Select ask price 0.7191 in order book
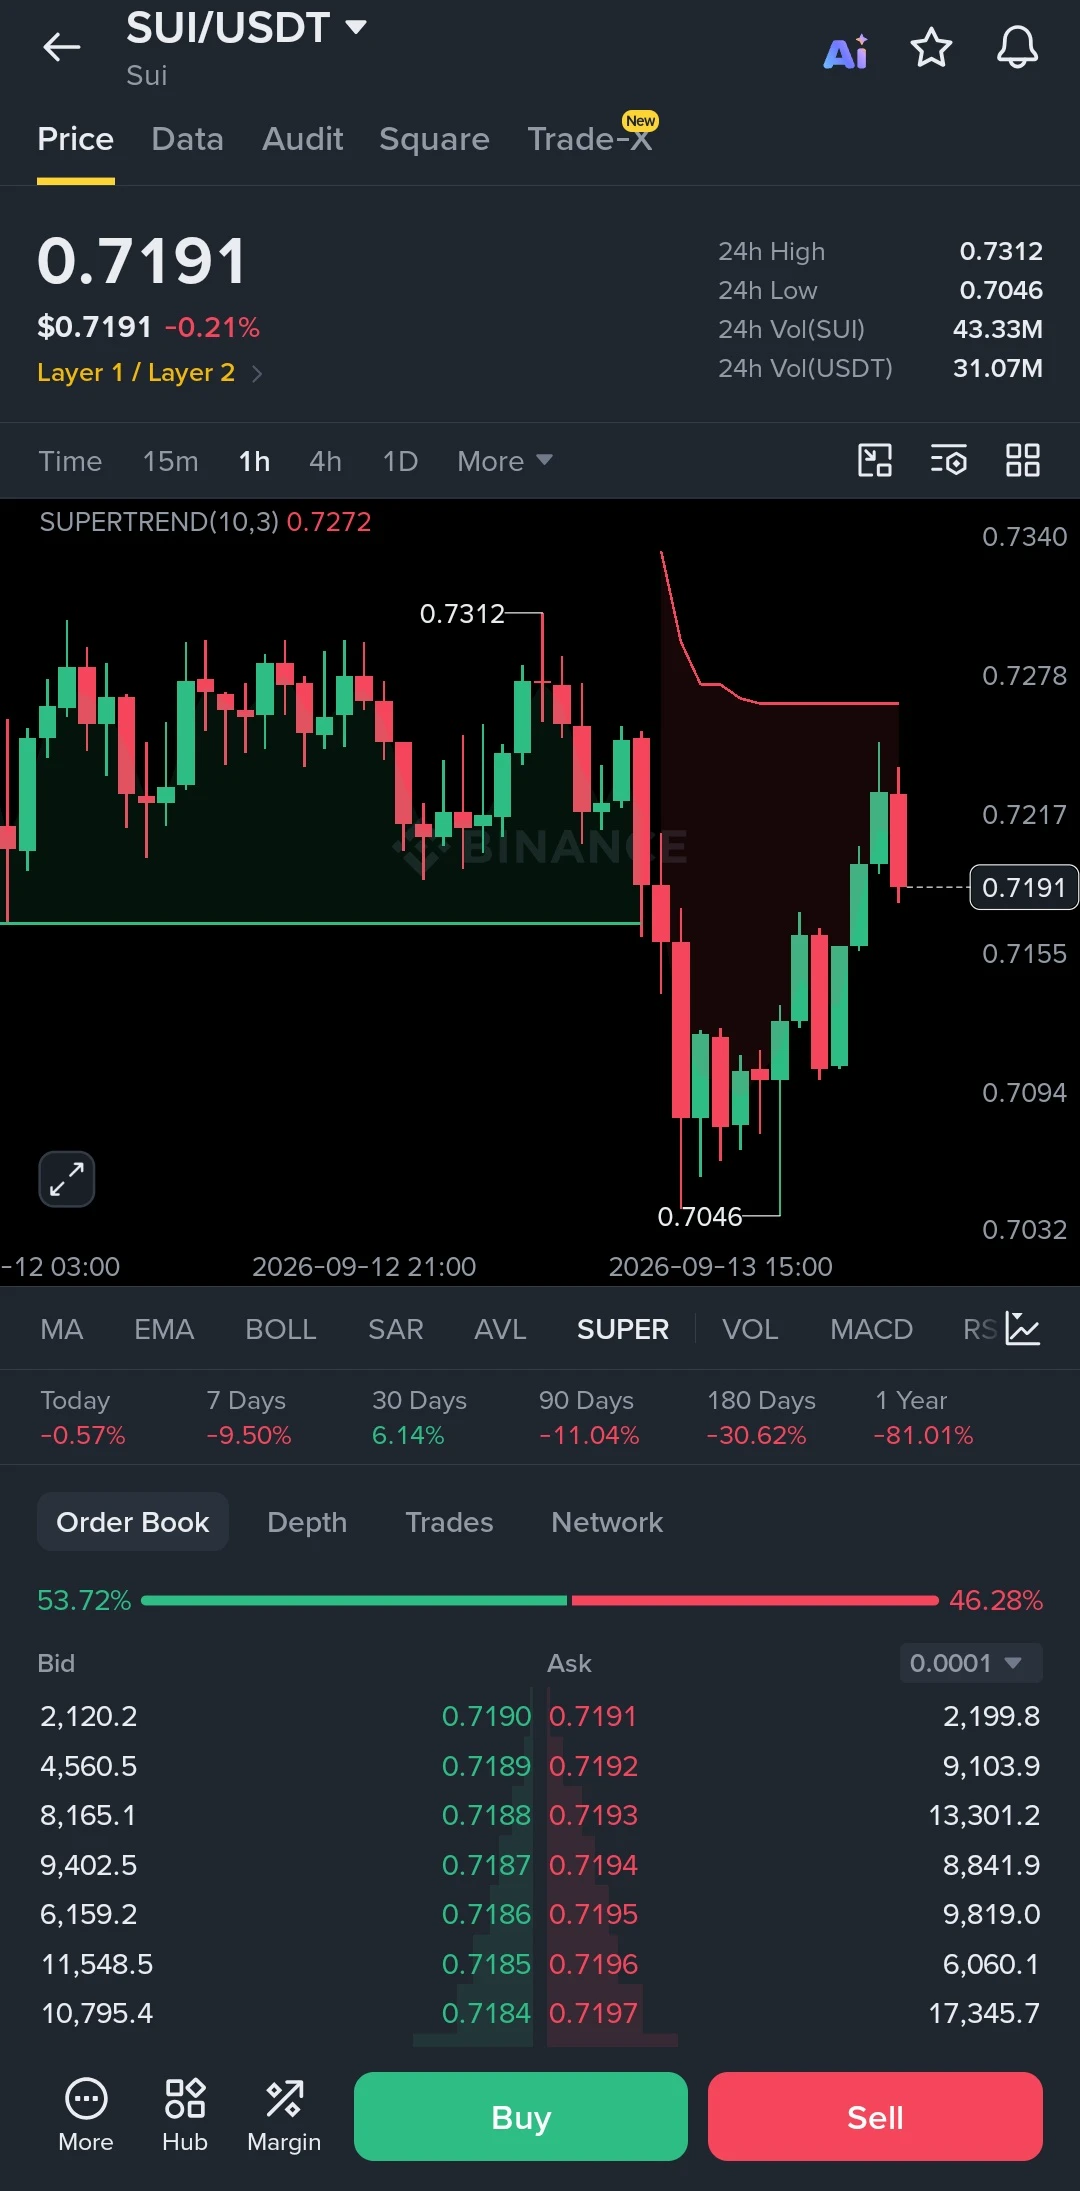The width and height of the screenshot is (1080, 2191). (x=593, y=1716)
